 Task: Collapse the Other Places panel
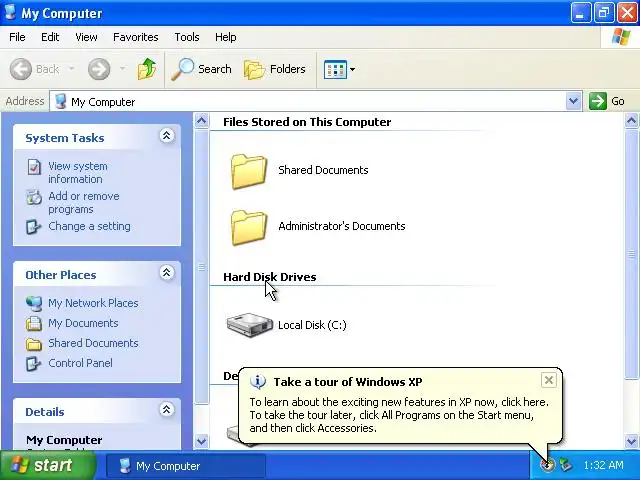(167, 273)
